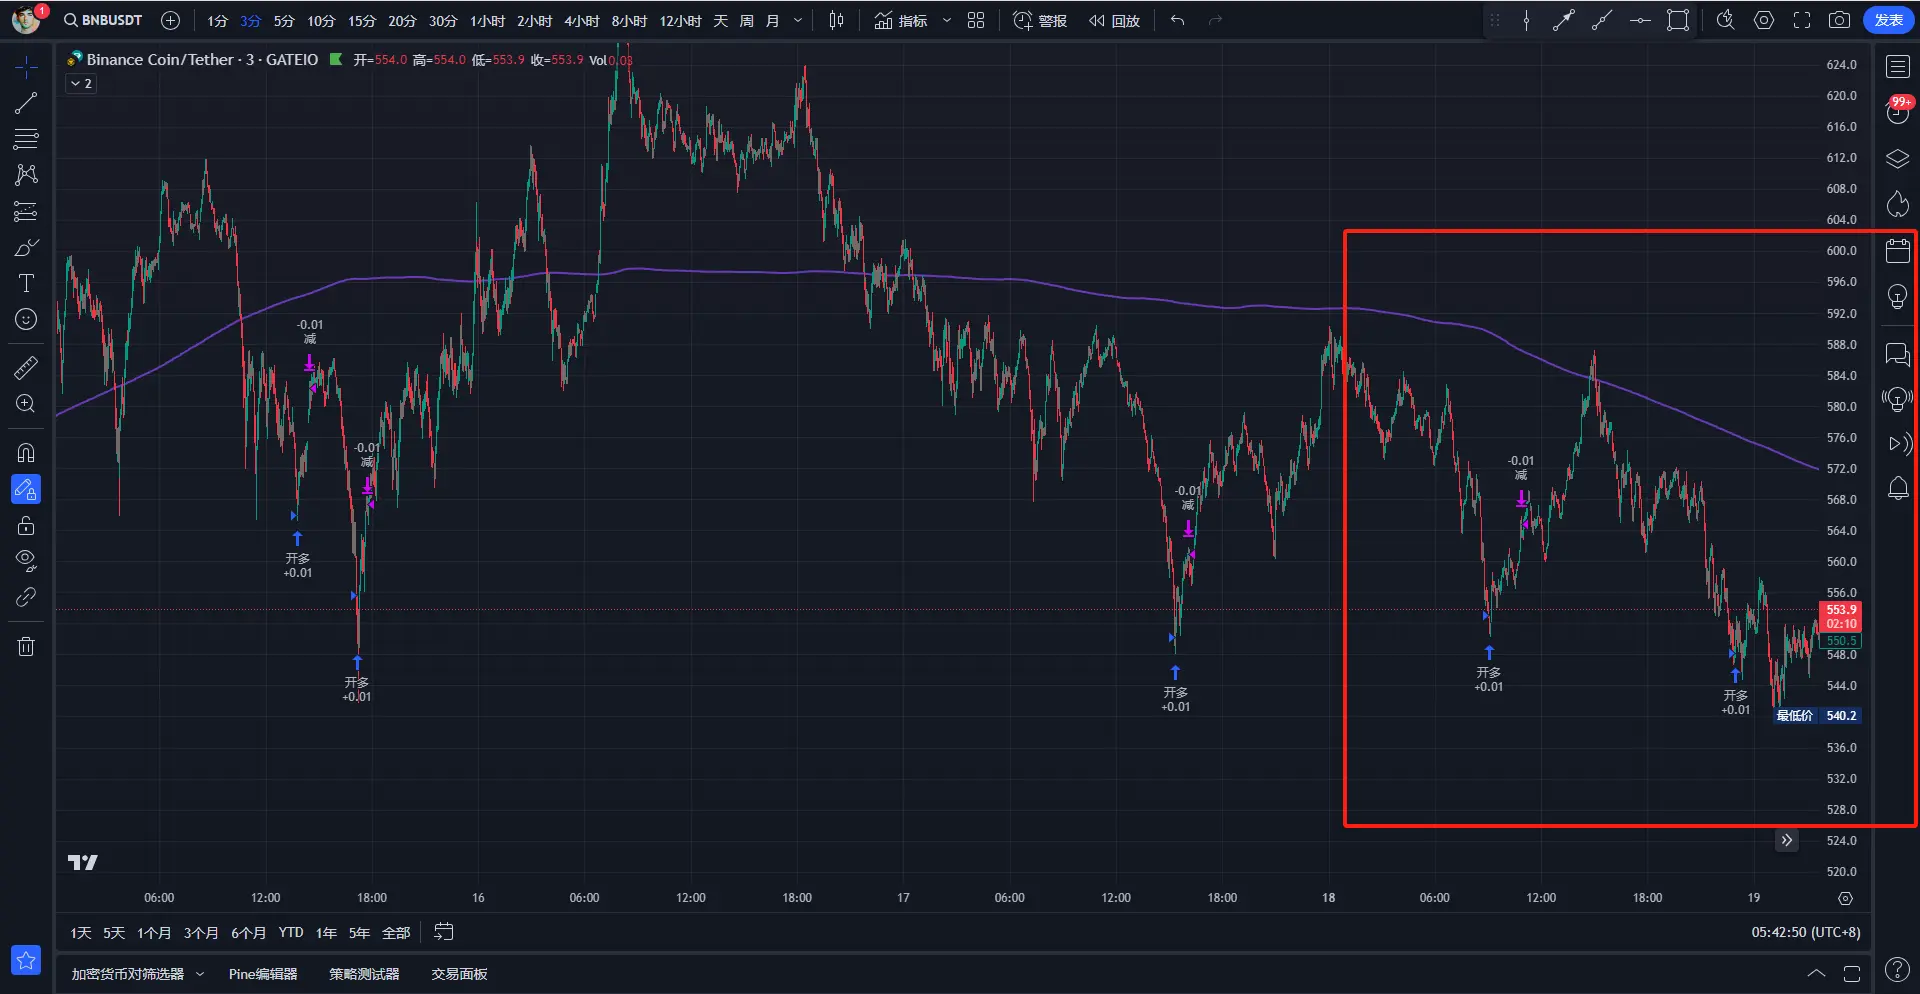Click the scroll to latest bar button
This screenshot has width=1920, height=994.
click(x=1786, y=841)
